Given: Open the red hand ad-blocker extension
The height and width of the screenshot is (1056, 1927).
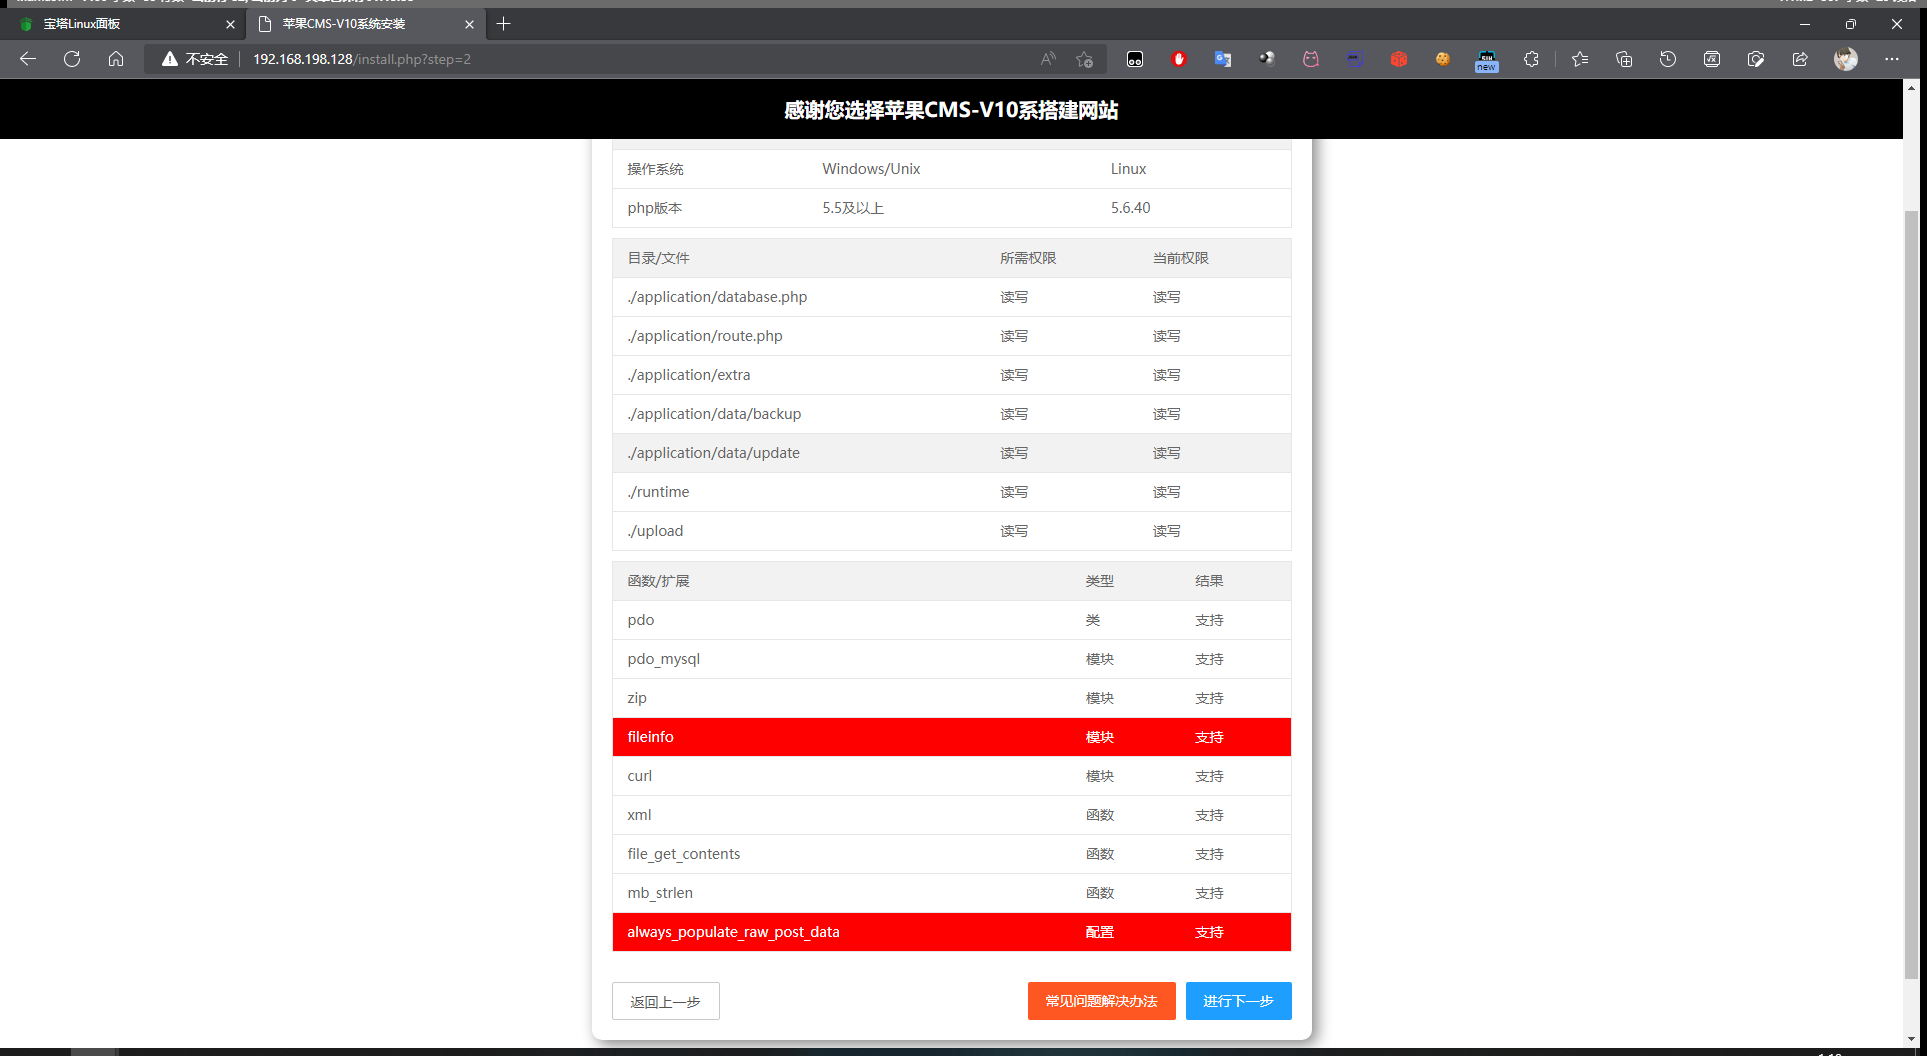Looking at the screenshot, I should tap(1179, 59).
